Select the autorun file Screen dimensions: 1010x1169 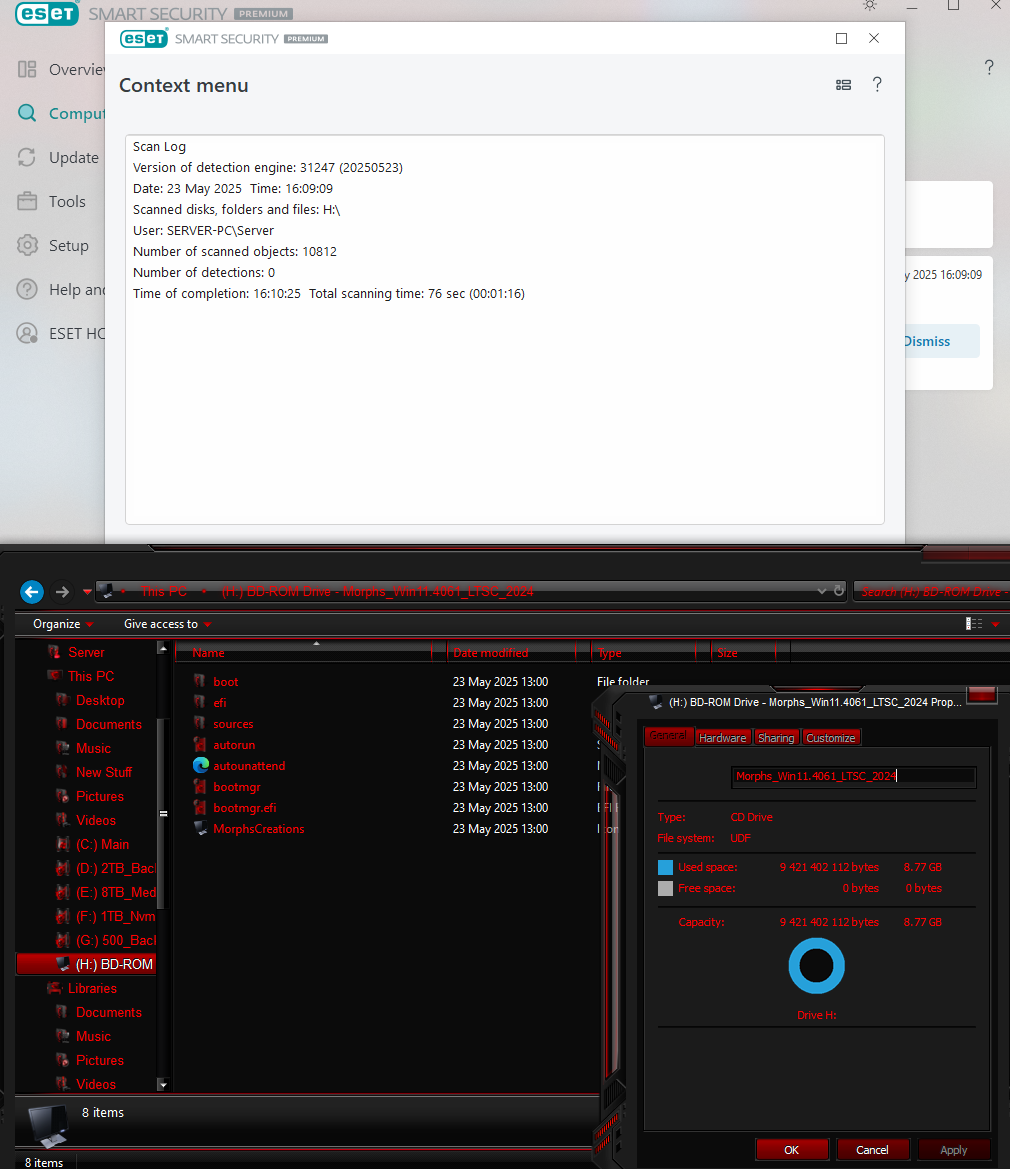coord(234,744)
